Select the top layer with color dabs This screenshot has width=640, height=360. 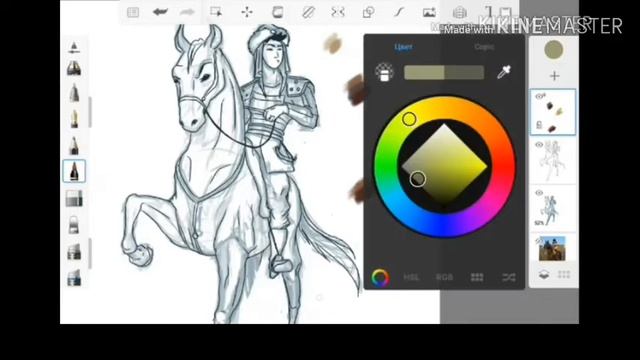pos(553,112)
